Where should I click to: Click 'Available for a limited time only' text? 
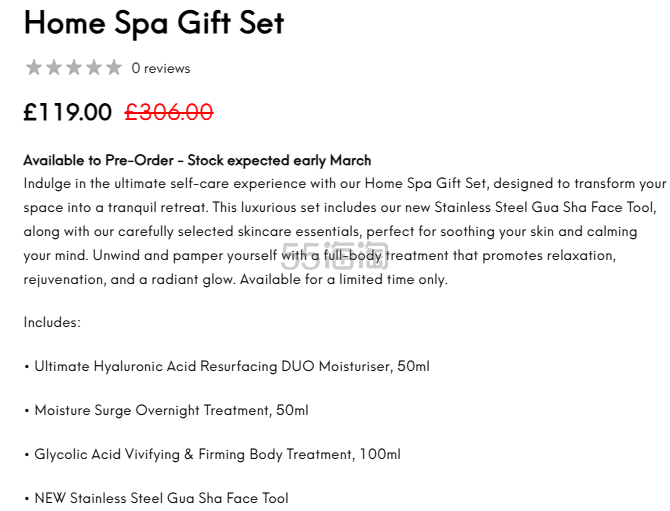(x=344, y=279)
